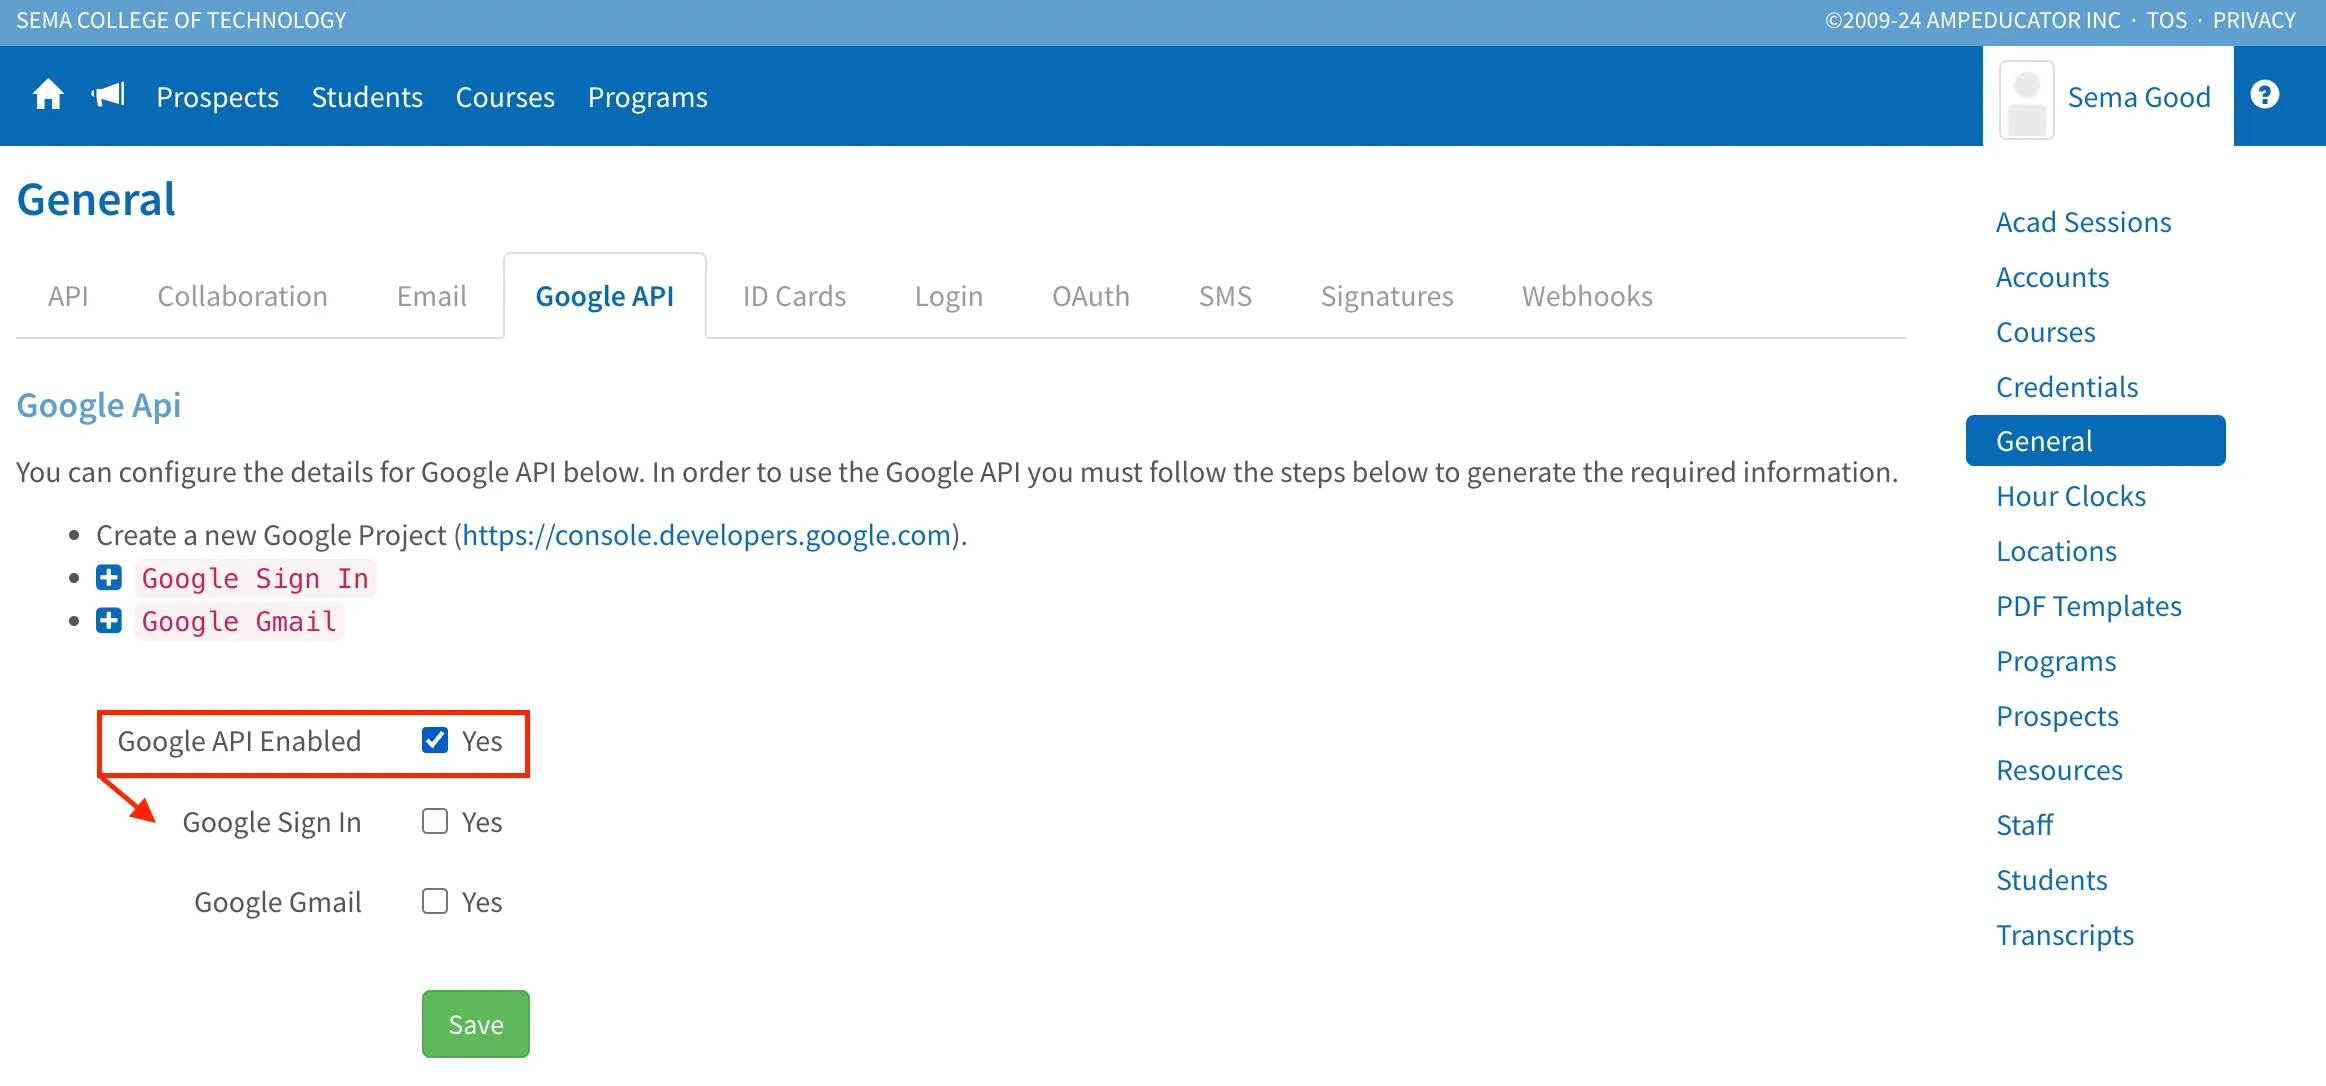Screen dimensions: 2326x1086
Task: Open Resources in sidebar
Action: [x=2059, y=770]
